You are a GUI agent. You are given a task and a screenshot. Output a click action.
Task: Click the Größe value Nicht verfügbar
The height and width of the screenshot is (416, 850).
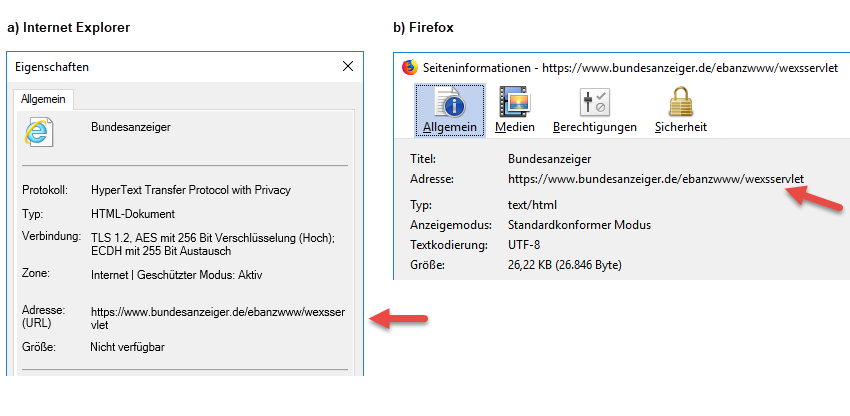[127, 347]
